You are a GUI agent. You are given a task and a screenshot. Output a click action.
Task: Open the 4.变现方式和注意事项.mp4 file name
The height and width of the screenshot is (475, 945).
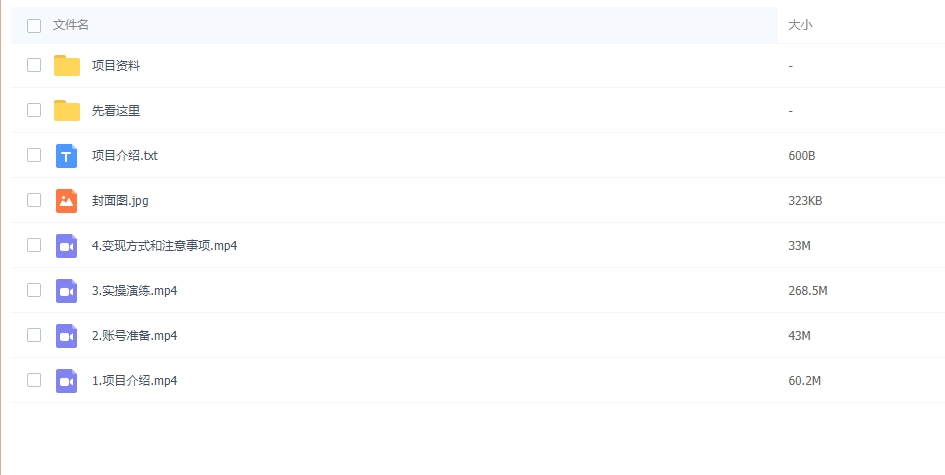coord(164,246)
